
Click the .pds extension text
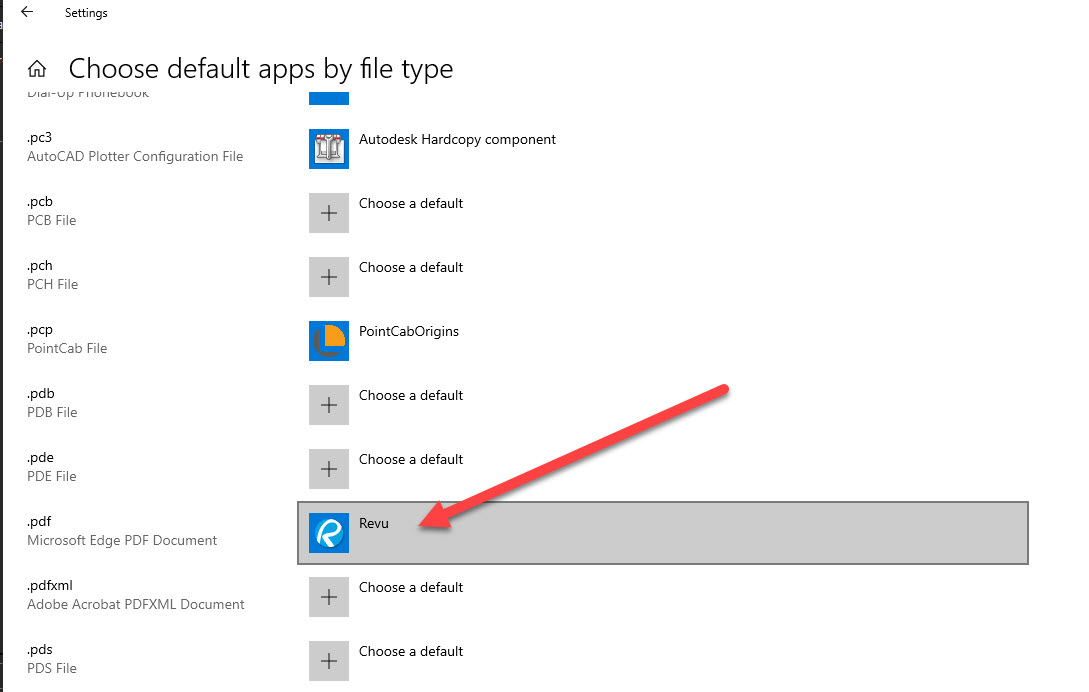[x=40, y=650]
